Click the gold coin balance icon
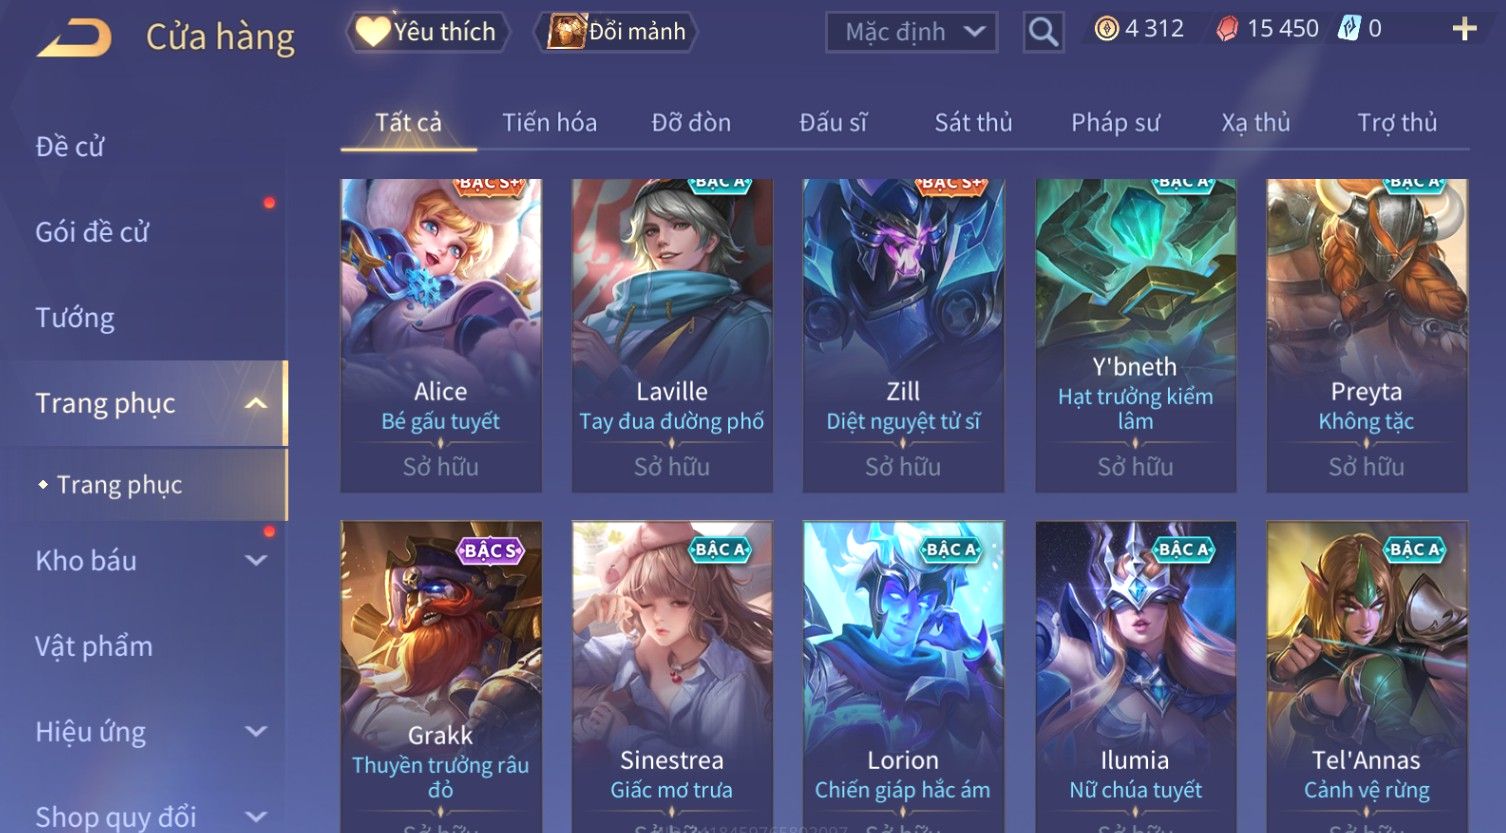 coord(1106,29)
